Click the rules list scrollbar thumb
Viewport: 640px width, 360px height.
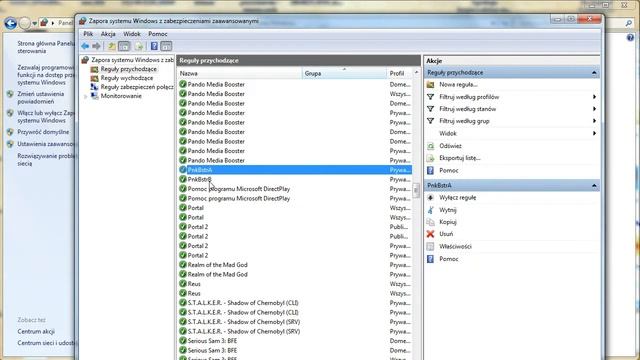[416, 191]
